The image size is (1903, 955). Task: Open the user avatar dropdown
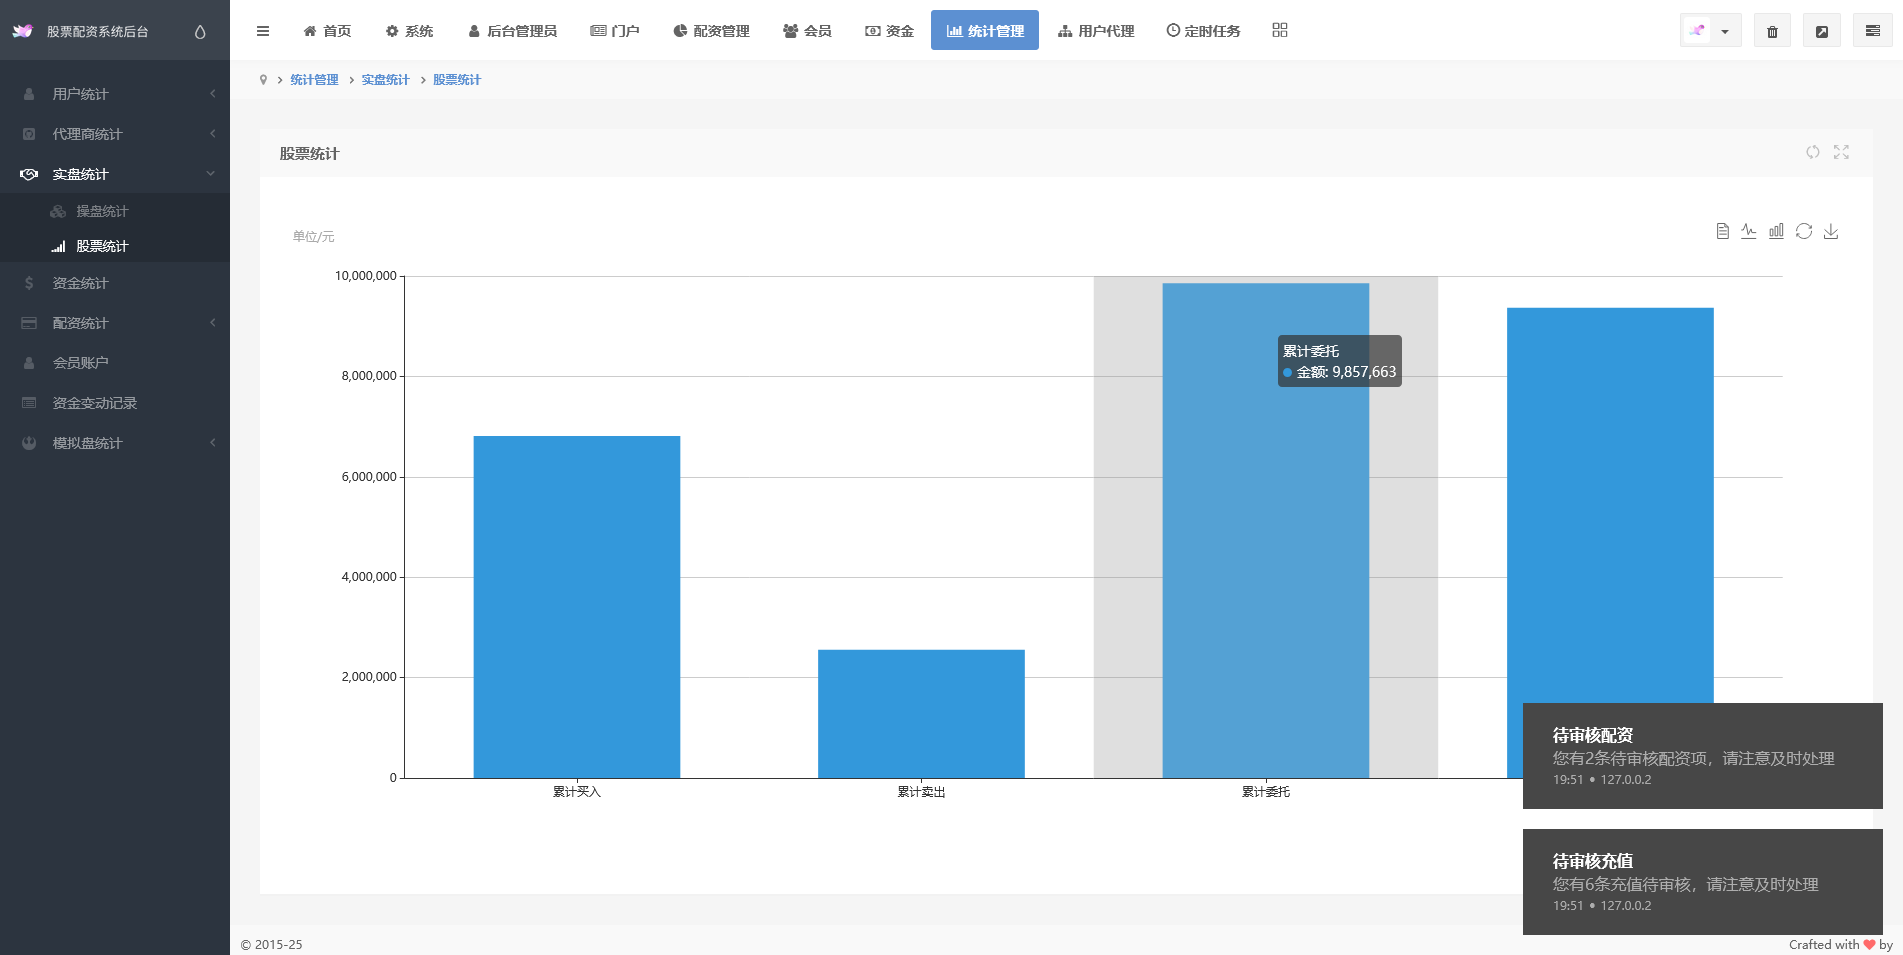pyautogui.click(x=1710, y=31)
